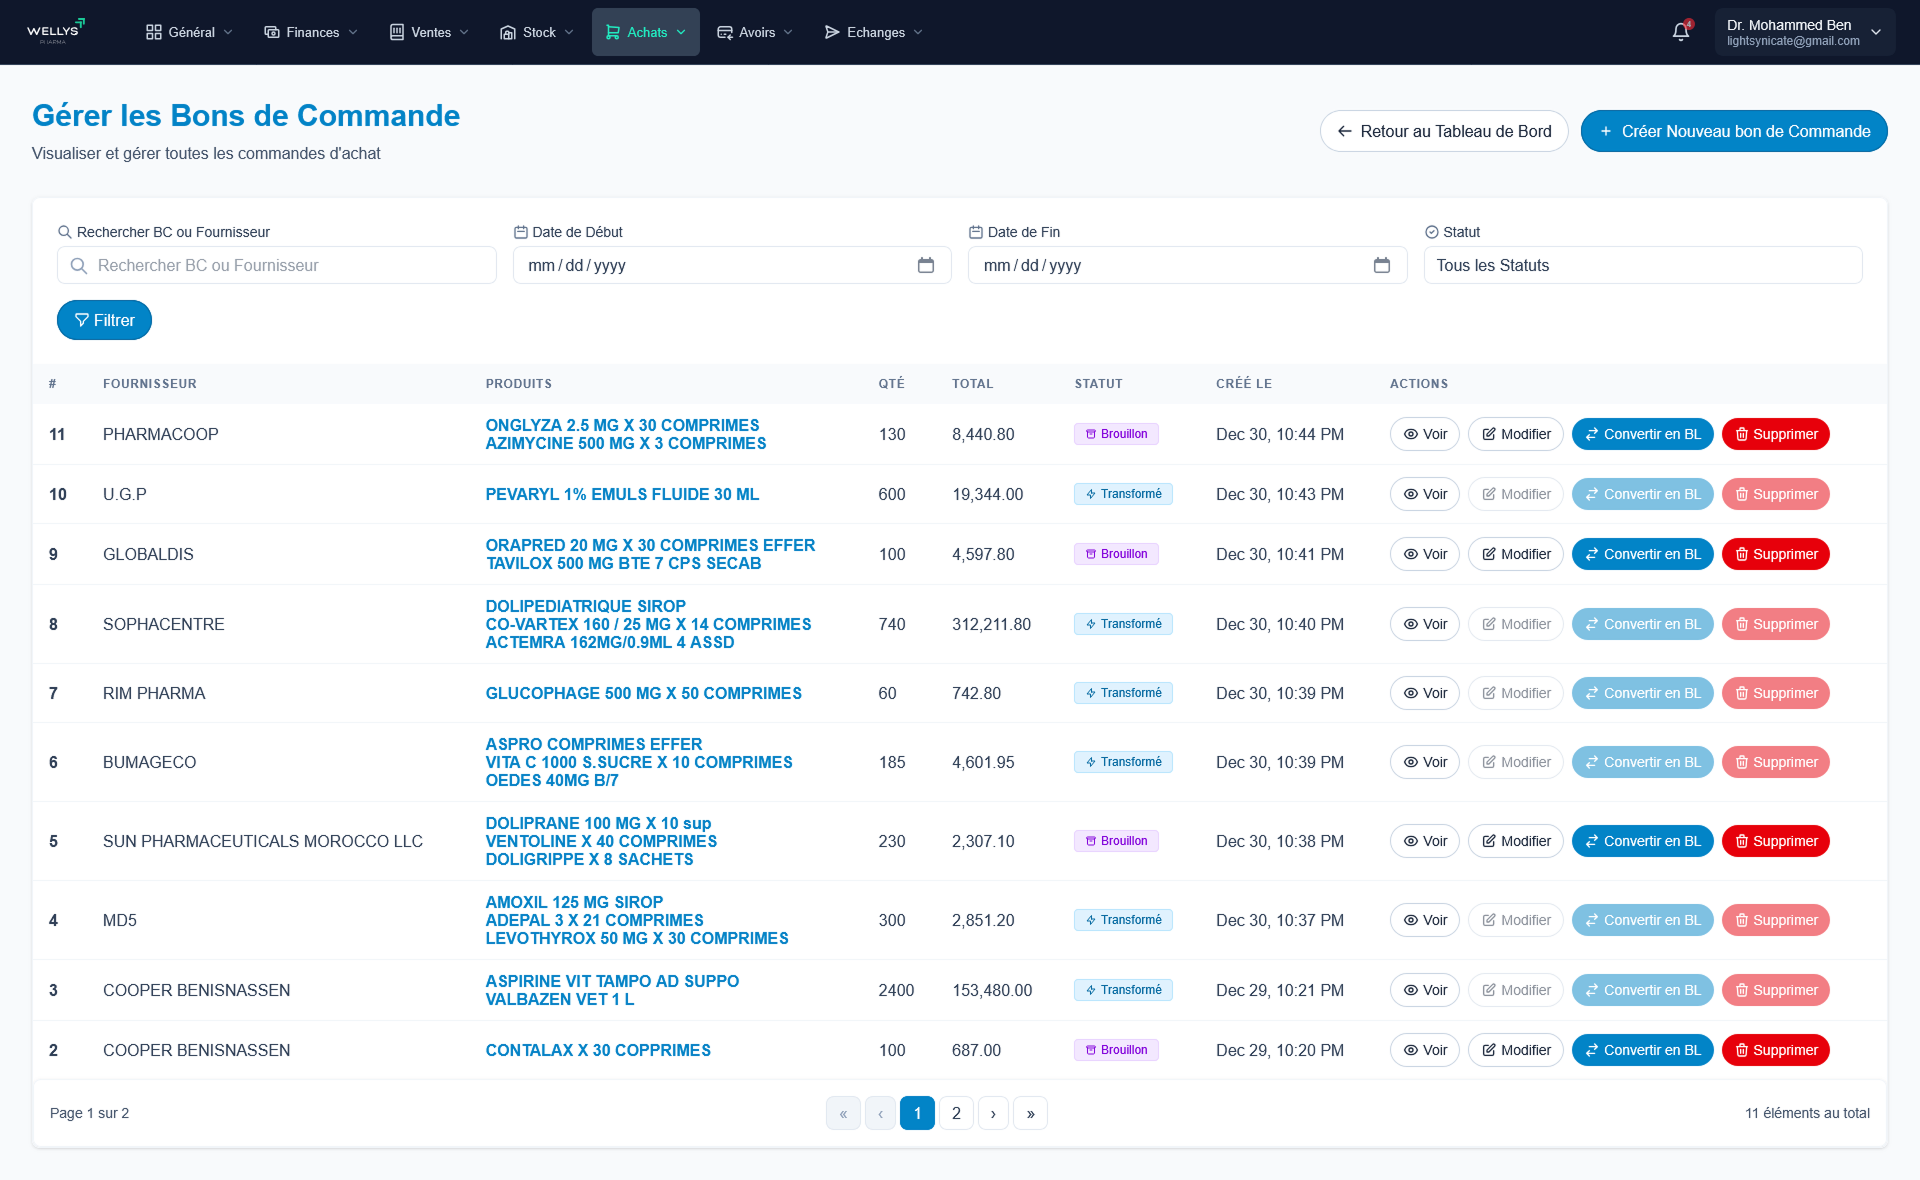Expand the Stock menu
1920x1180 pixels.
(x=537, y=32)
